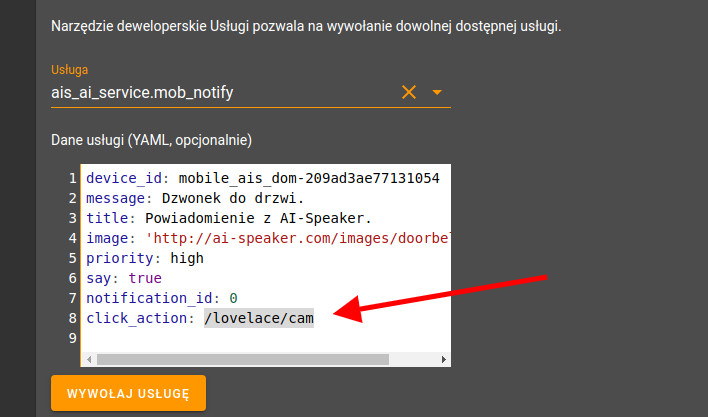This screenshot has width=708, height=417.
Task: Click the click_action key on line 8
Action: tap(136, 318)
